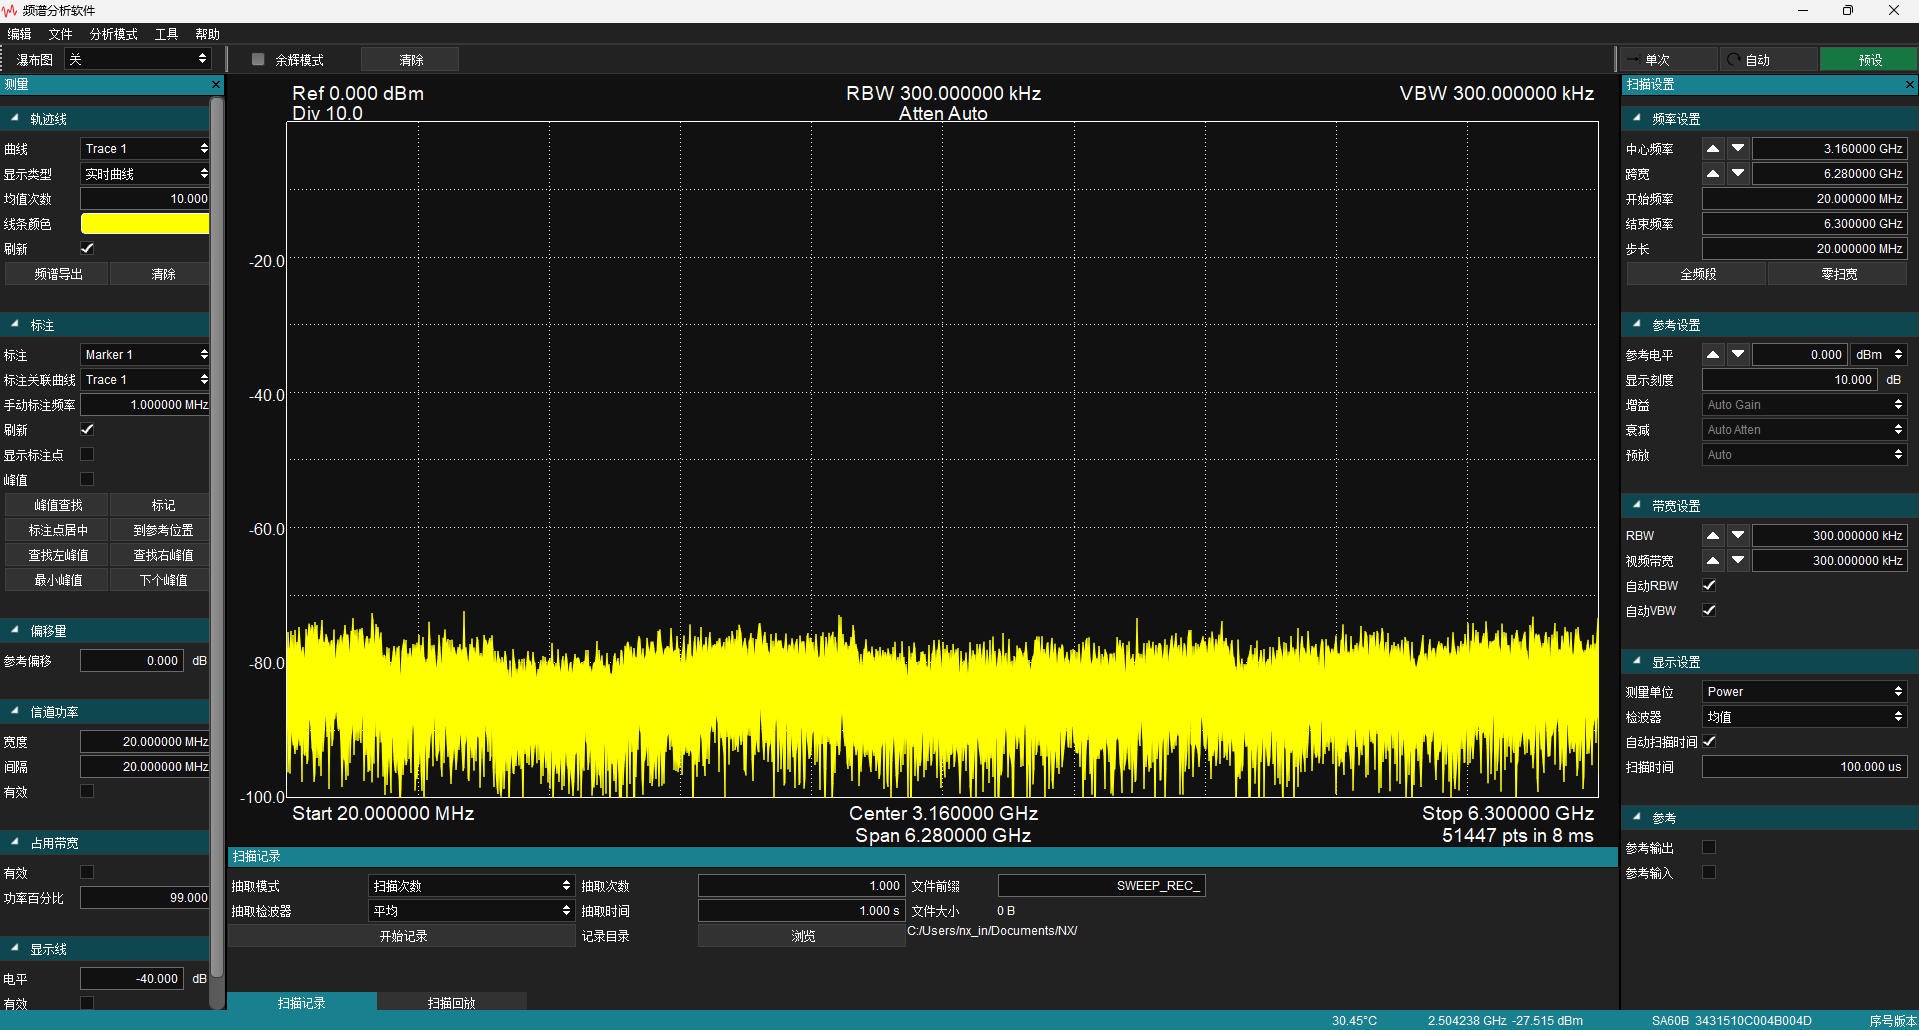The height and width of the screenshot is (1030, 1919).
Task: Collapse the trace section triangle
Action: click(x=15, y=118)
